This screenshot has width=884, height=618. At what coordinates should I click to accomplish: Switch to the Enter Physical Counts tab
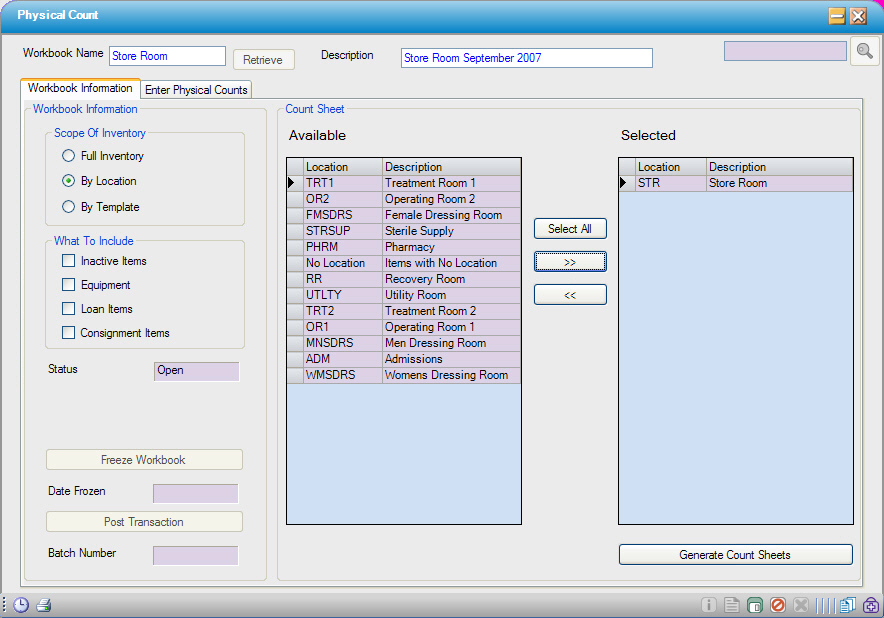pyautogui.click(x=196, y=90)
